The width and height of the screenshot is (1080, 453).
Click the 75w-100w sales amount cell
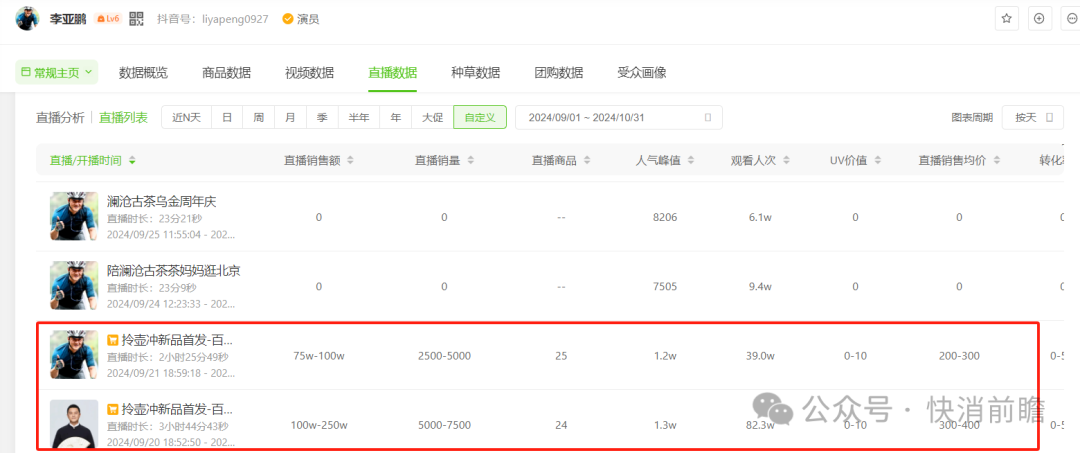coord(319,356)
